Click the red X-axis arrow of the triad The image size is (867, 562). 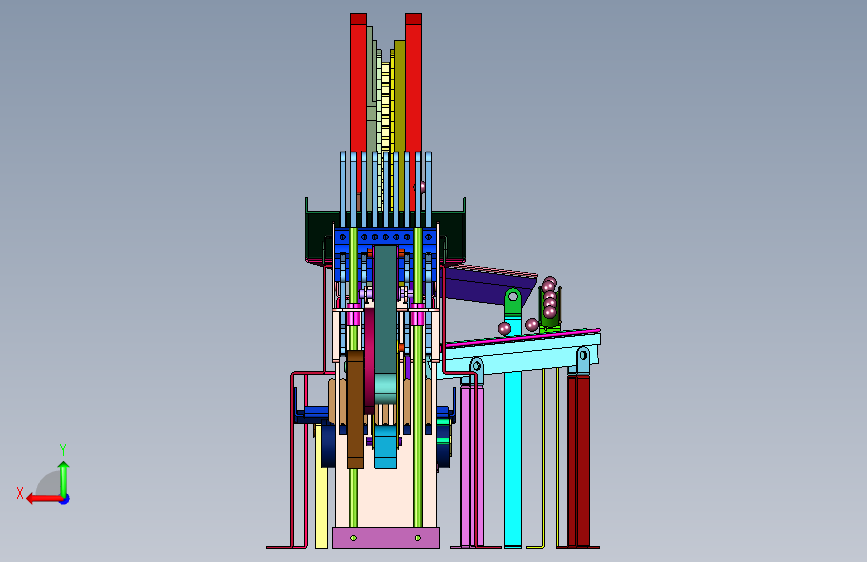pos(44,499)
